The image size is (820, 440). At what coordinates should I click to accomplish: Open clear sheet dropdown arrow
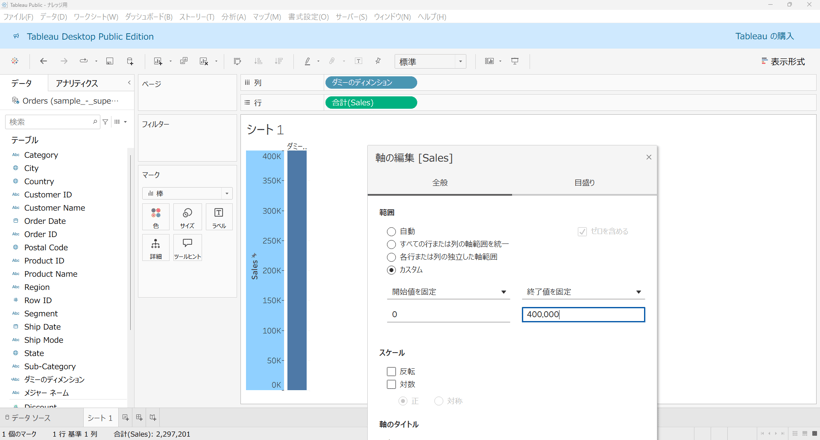(216, 61)
